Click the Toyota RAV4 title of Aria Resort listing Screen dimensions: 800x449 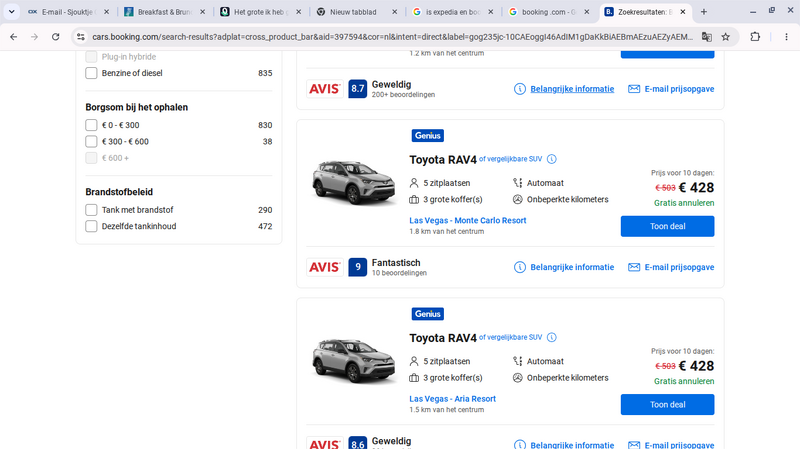click(443, 338)
